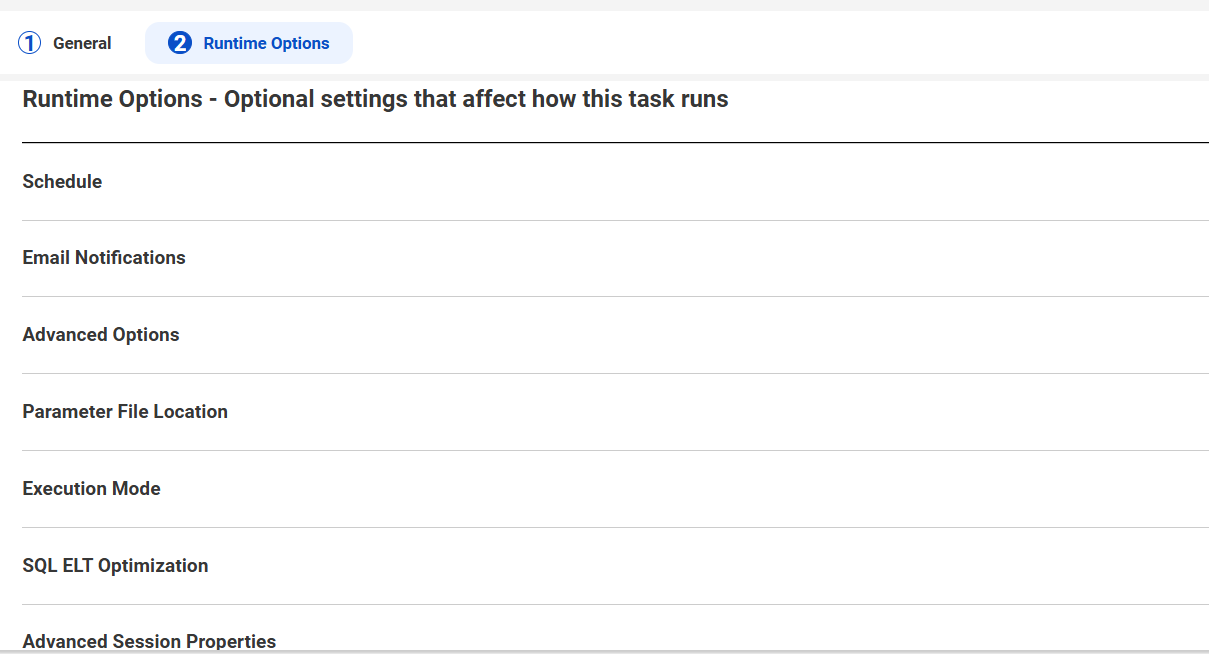
Task: Click the separator line below Schedule
Action: [x=615, y=220]
